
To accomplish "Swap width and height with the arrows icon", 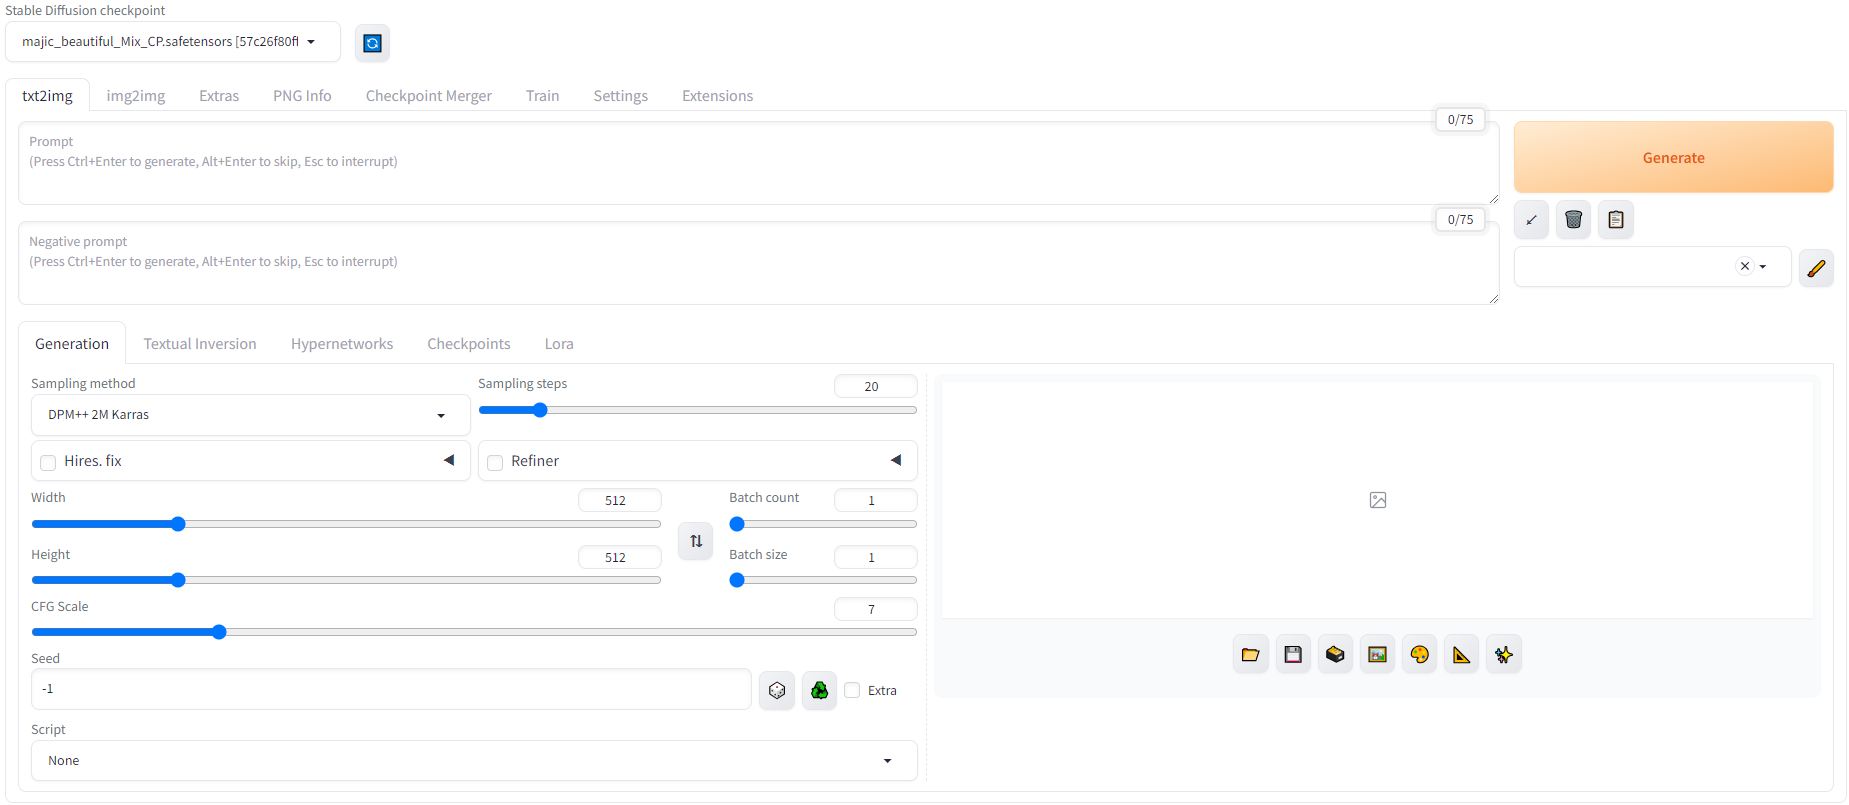I will point(696,541).
